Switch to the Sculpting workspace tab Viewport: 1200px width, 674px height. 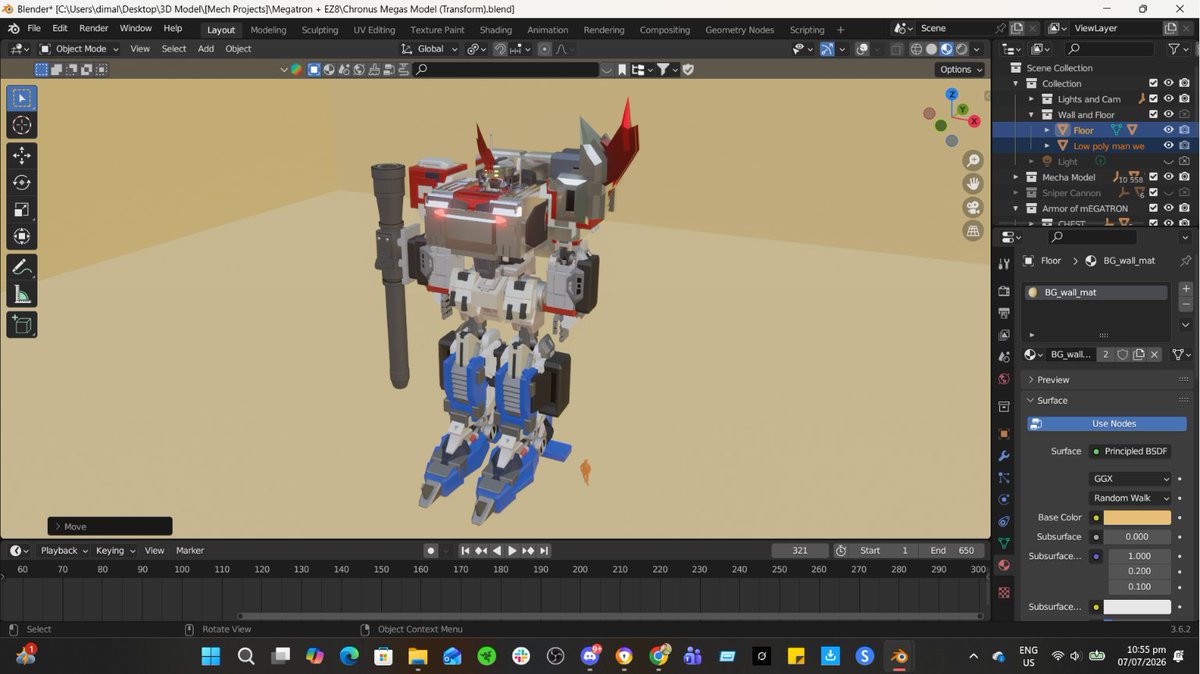point(320,30)
